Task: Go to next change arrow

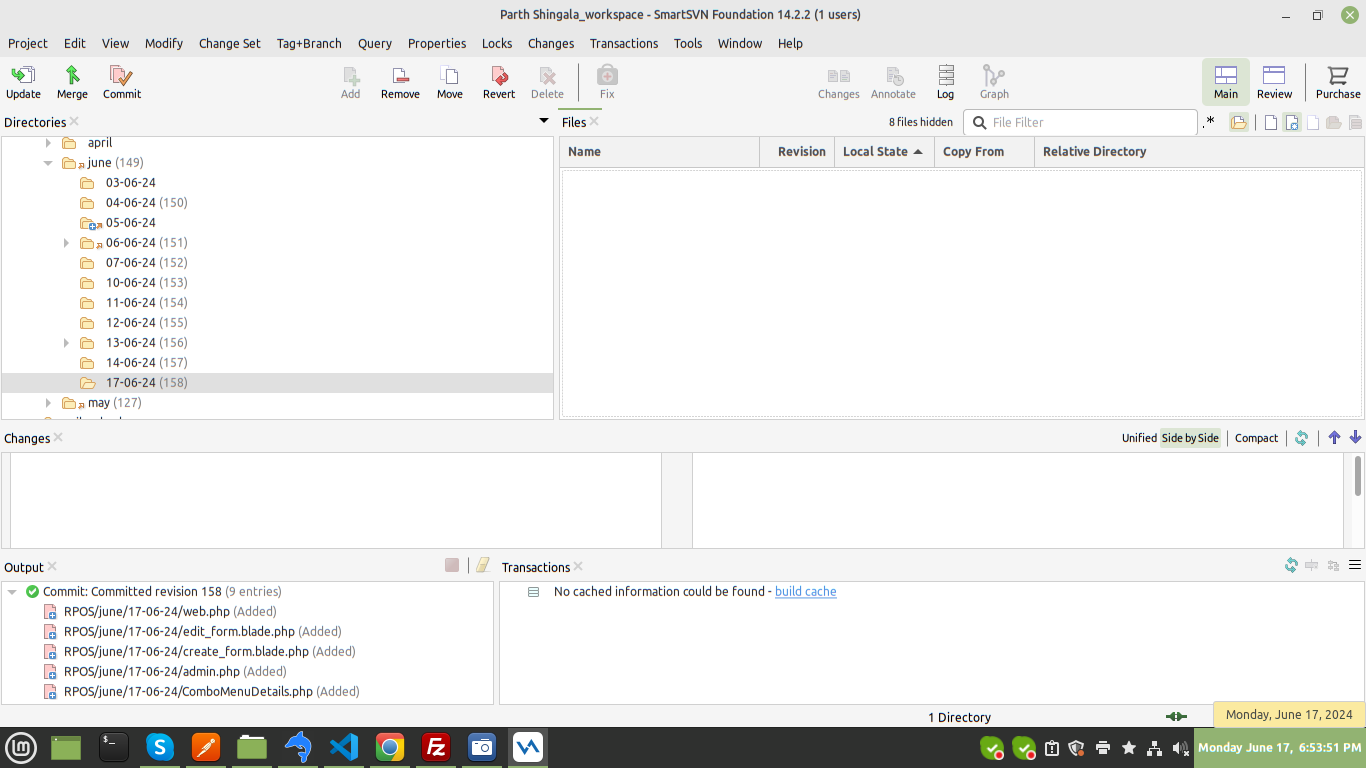Action: tap(1355, 438)
